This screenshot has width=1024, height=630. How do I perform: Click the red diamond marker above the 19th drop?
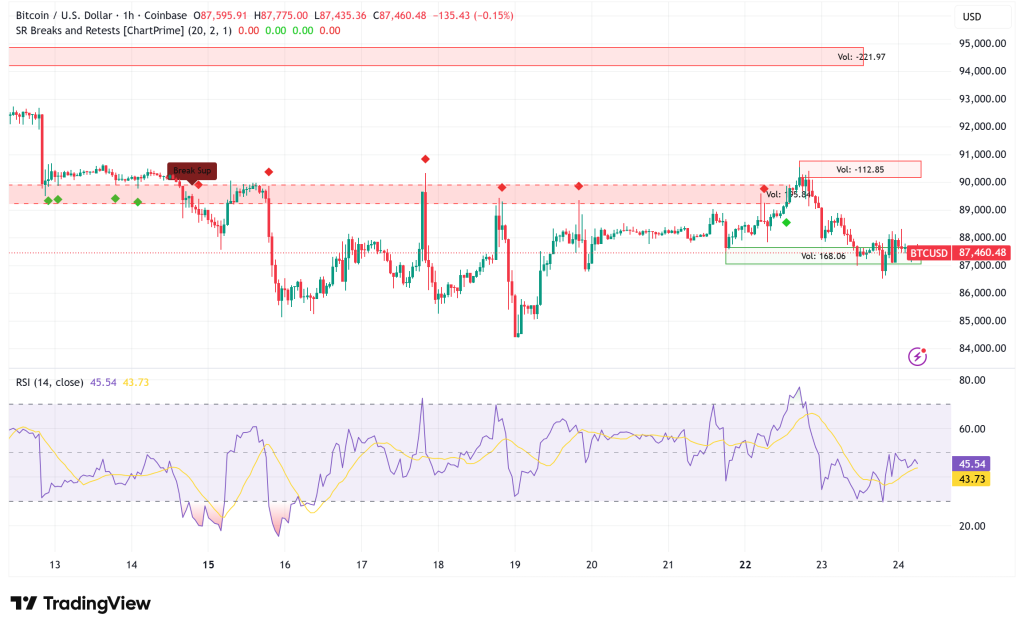click(501, 187)
